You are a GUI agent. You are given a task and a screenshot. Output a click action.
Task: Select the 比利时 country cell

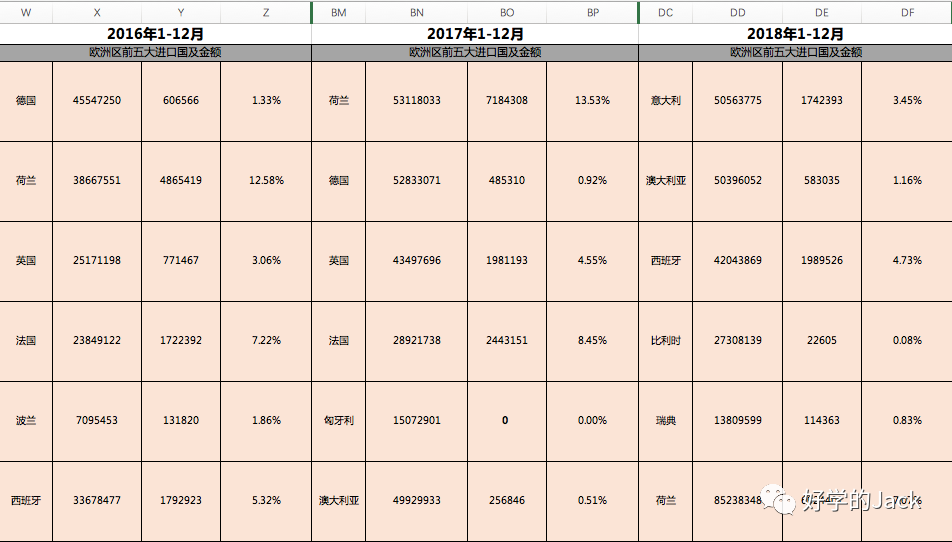665,341
